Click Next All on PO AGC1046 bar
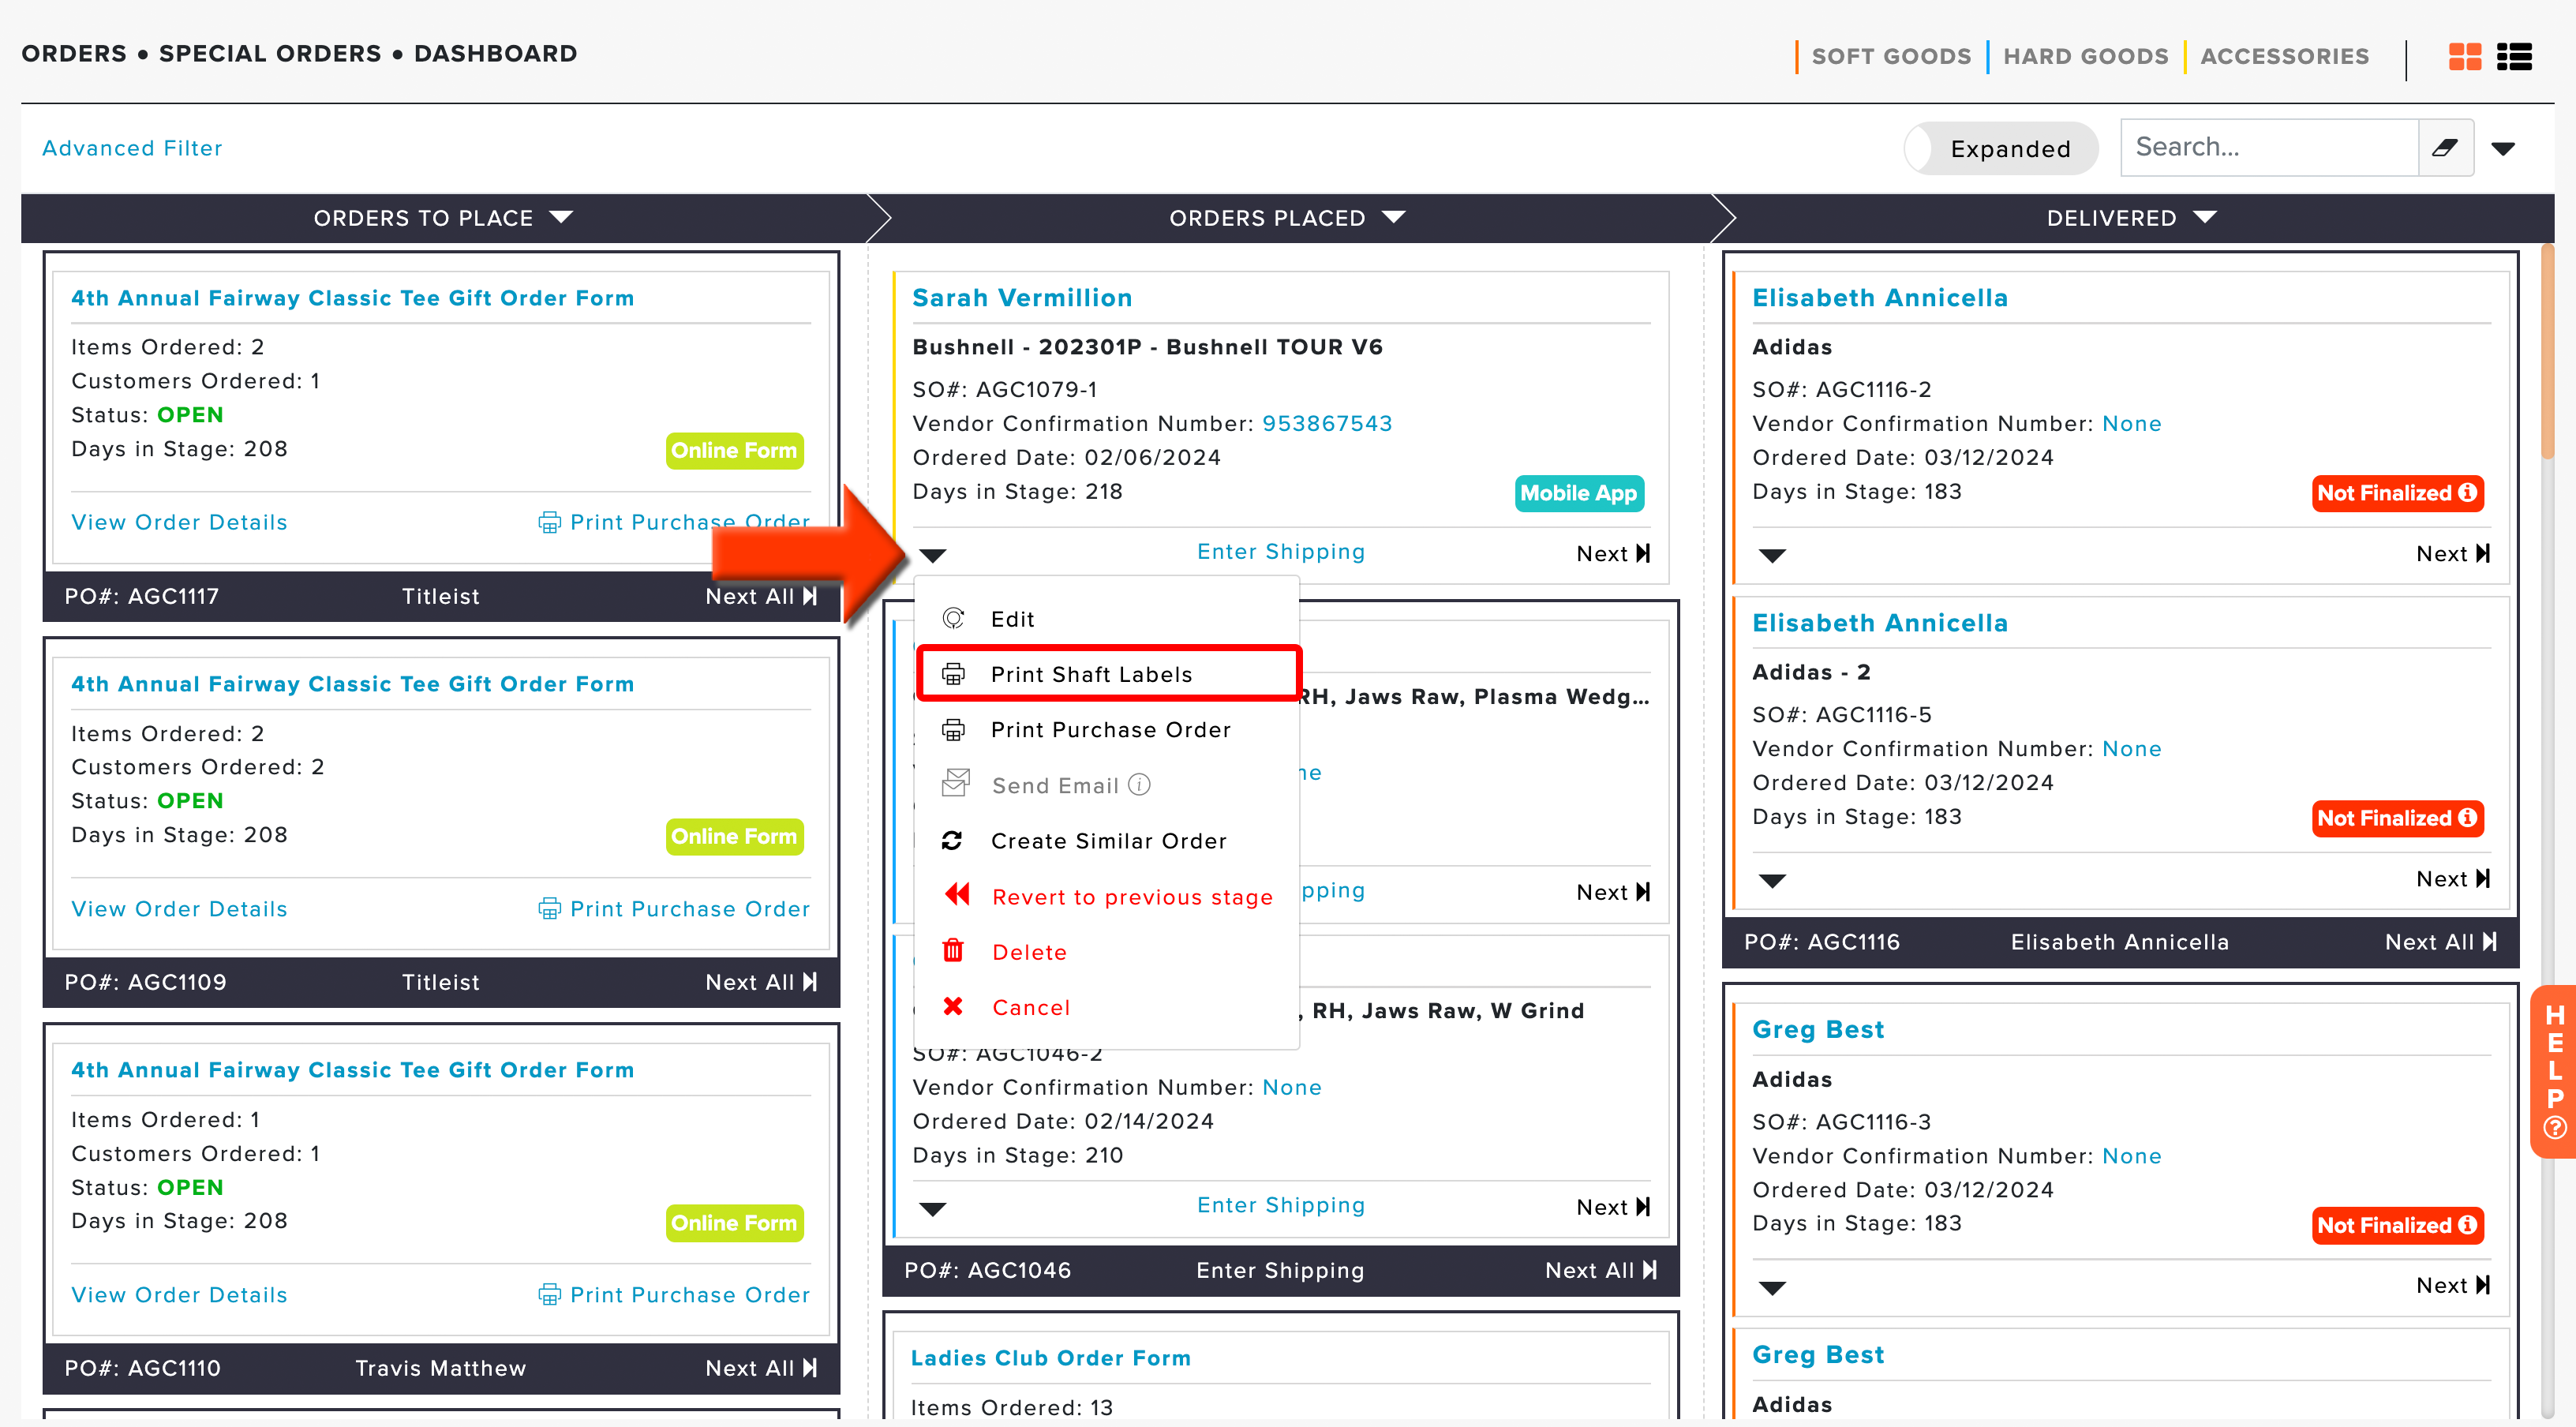Image resolution: width=2576 pixels, height=1427 pixels. coord(1601,1270)
